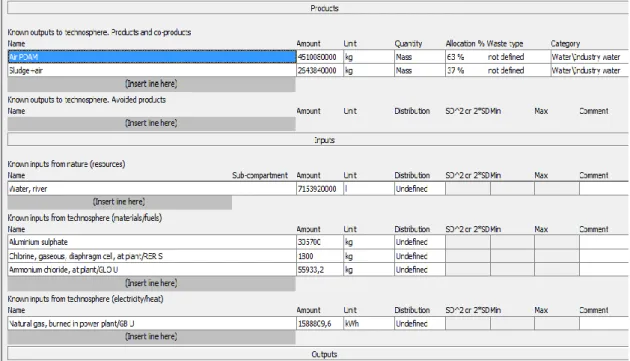The height and width of the screenshot is (361, 630).
Task: Select Natural gas, burned in power plant row
Action: tap(152, 324)
